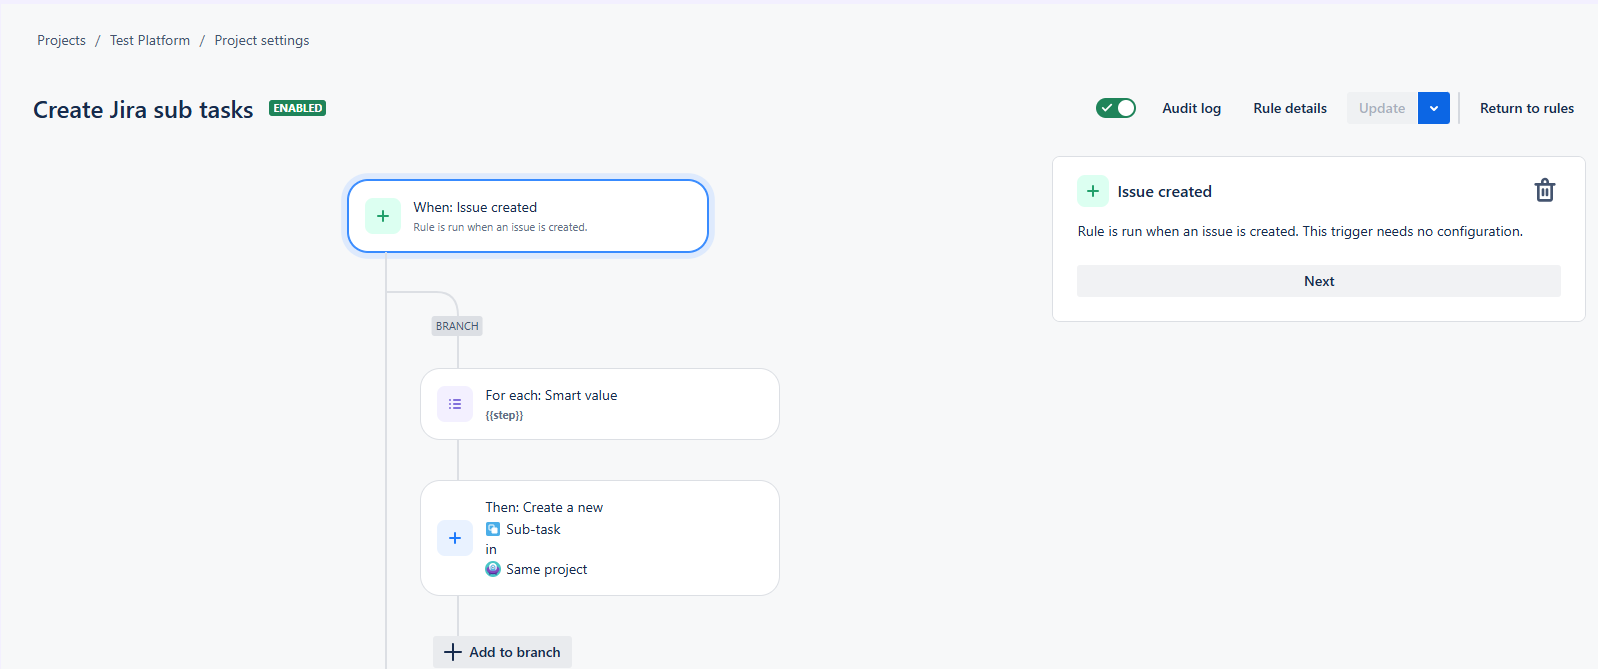Select the When: Issue created trigger node
The width and height of the screenshot is (1598, 669).
click(x=528, y=216)
